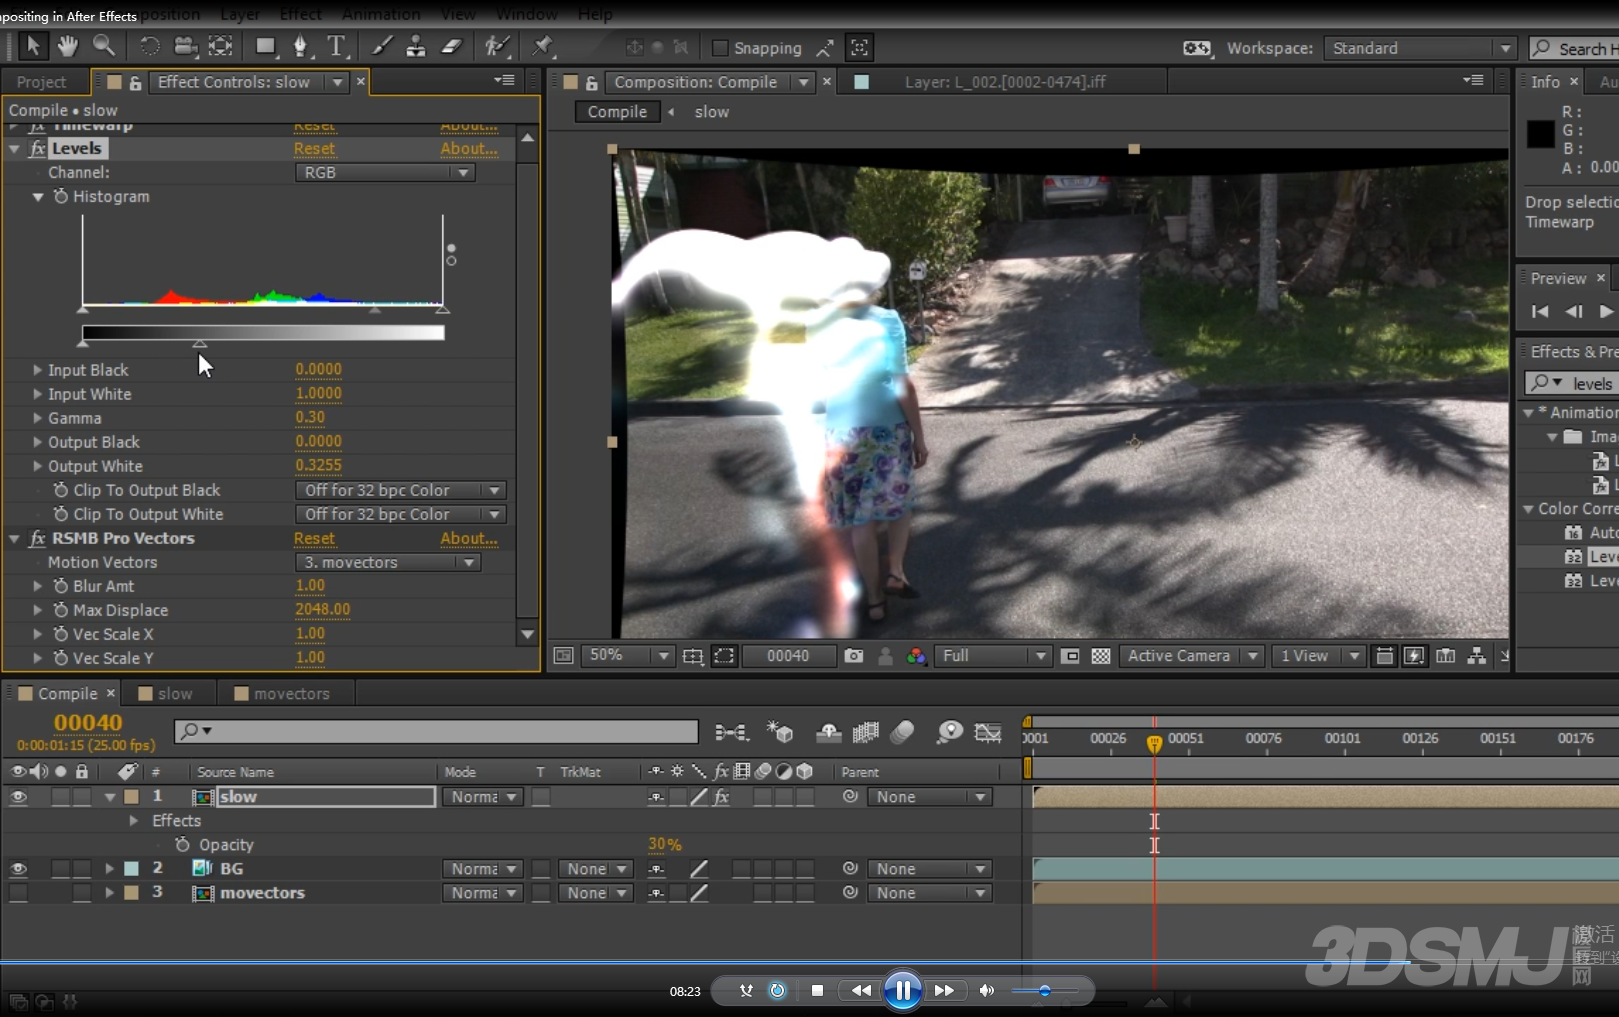Select the Compile composition breadcrumb tab

coord(617,112)
